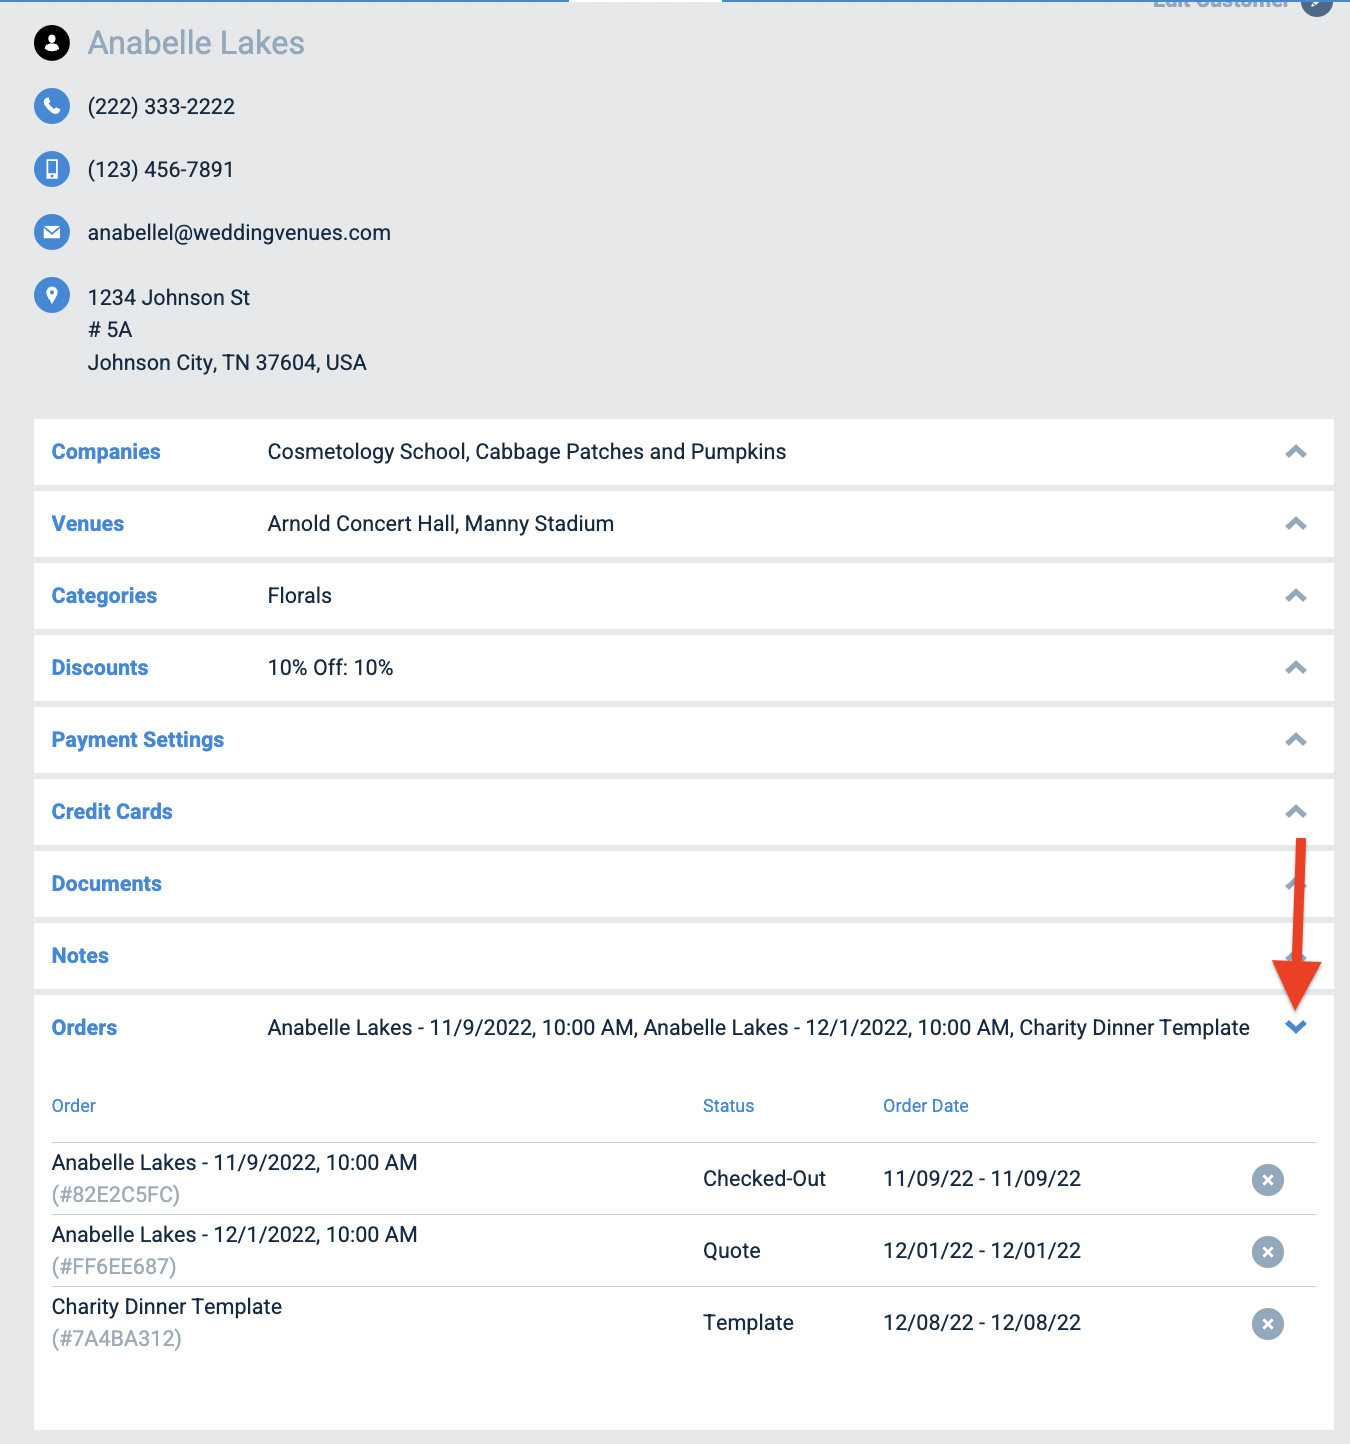
Task: Click the email anabellel@weddingvenues.com
Action: 239,233
